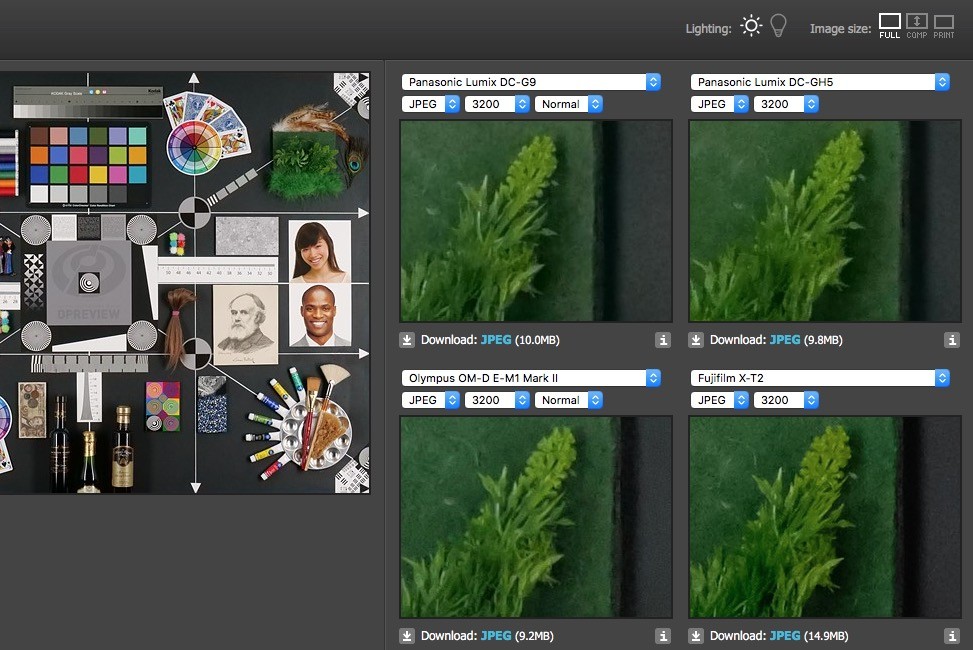The image size is (973, 650).
Task: Open the Normal mode dropdown for Lumix DC-G9
Action: (x=568, y=104)
